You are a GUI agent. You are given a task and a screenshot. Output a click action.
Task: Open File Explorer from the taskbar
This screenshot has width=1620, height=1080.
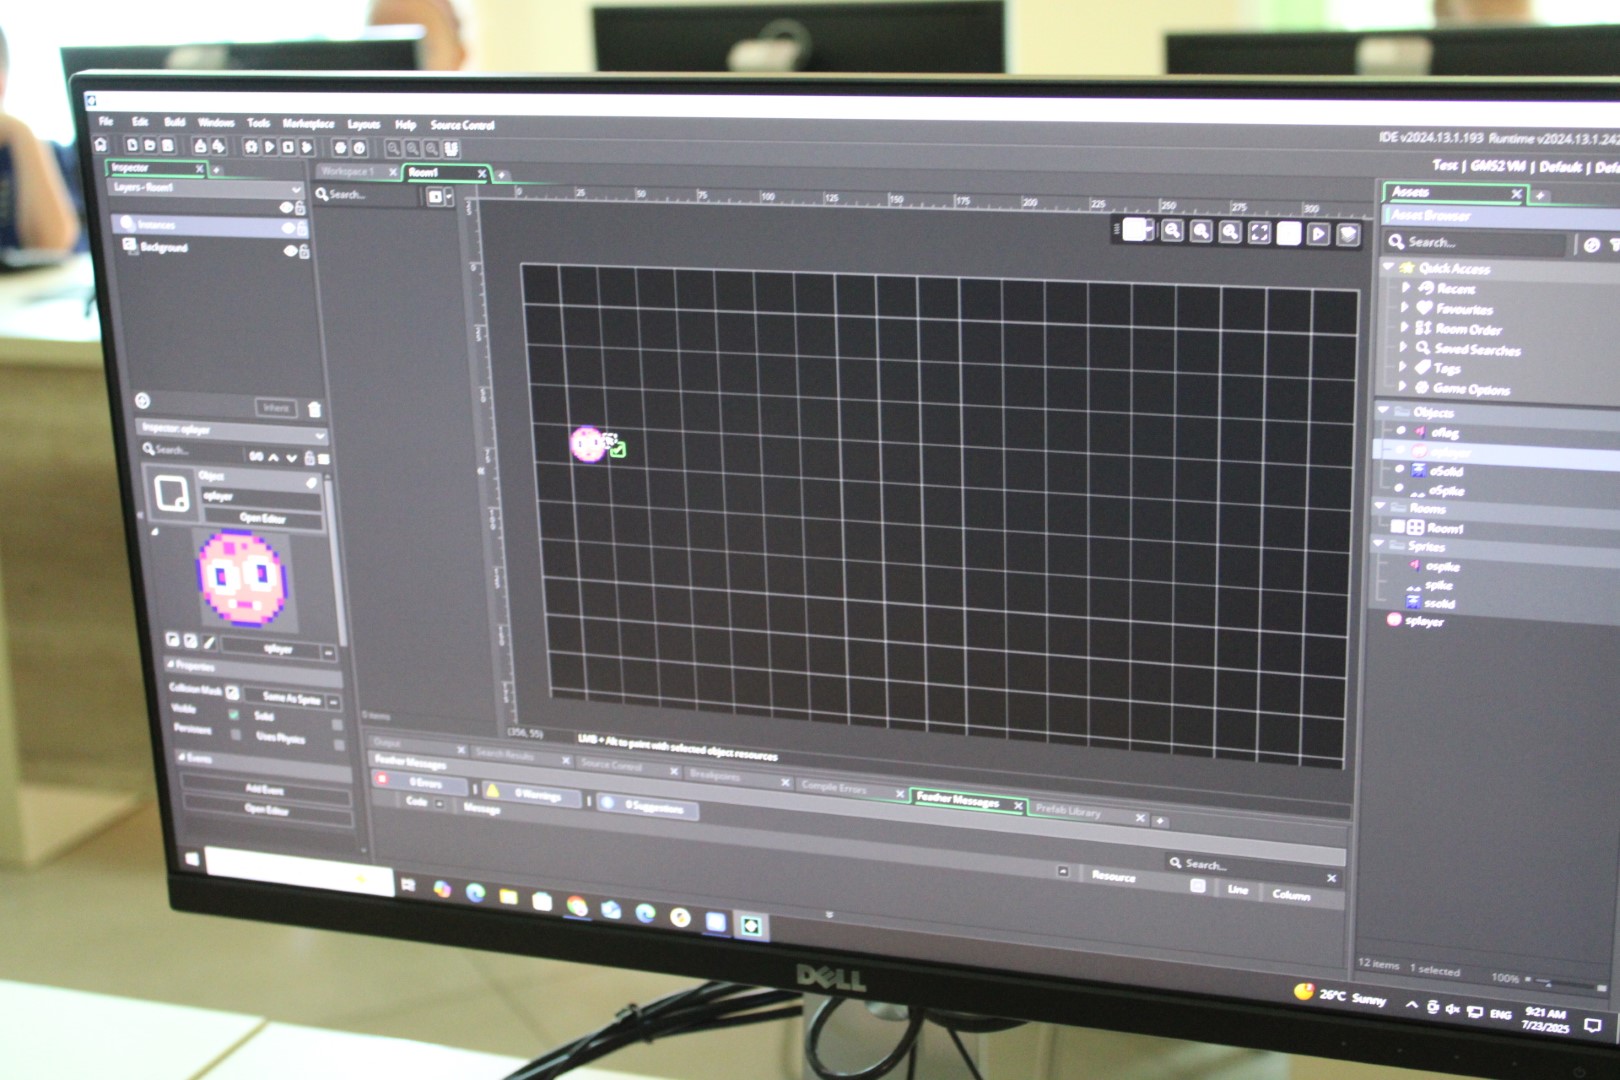[x=508, y=896]
